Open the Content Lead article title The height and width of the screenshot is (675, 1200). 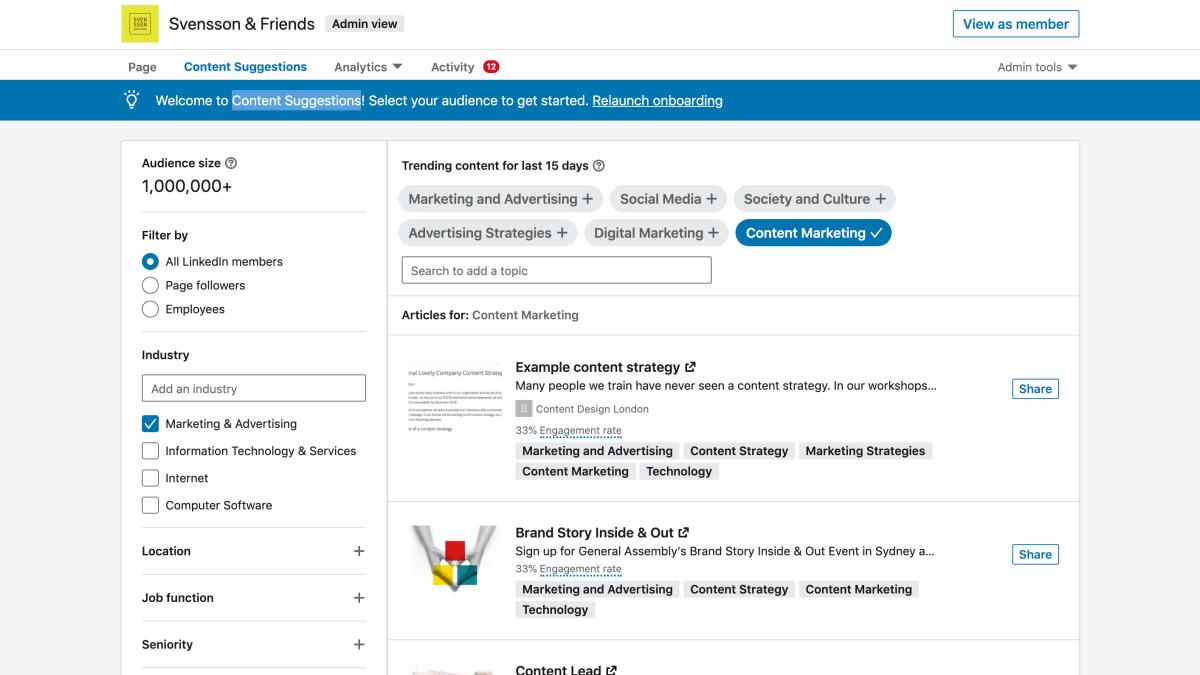(x=559, y=670)
